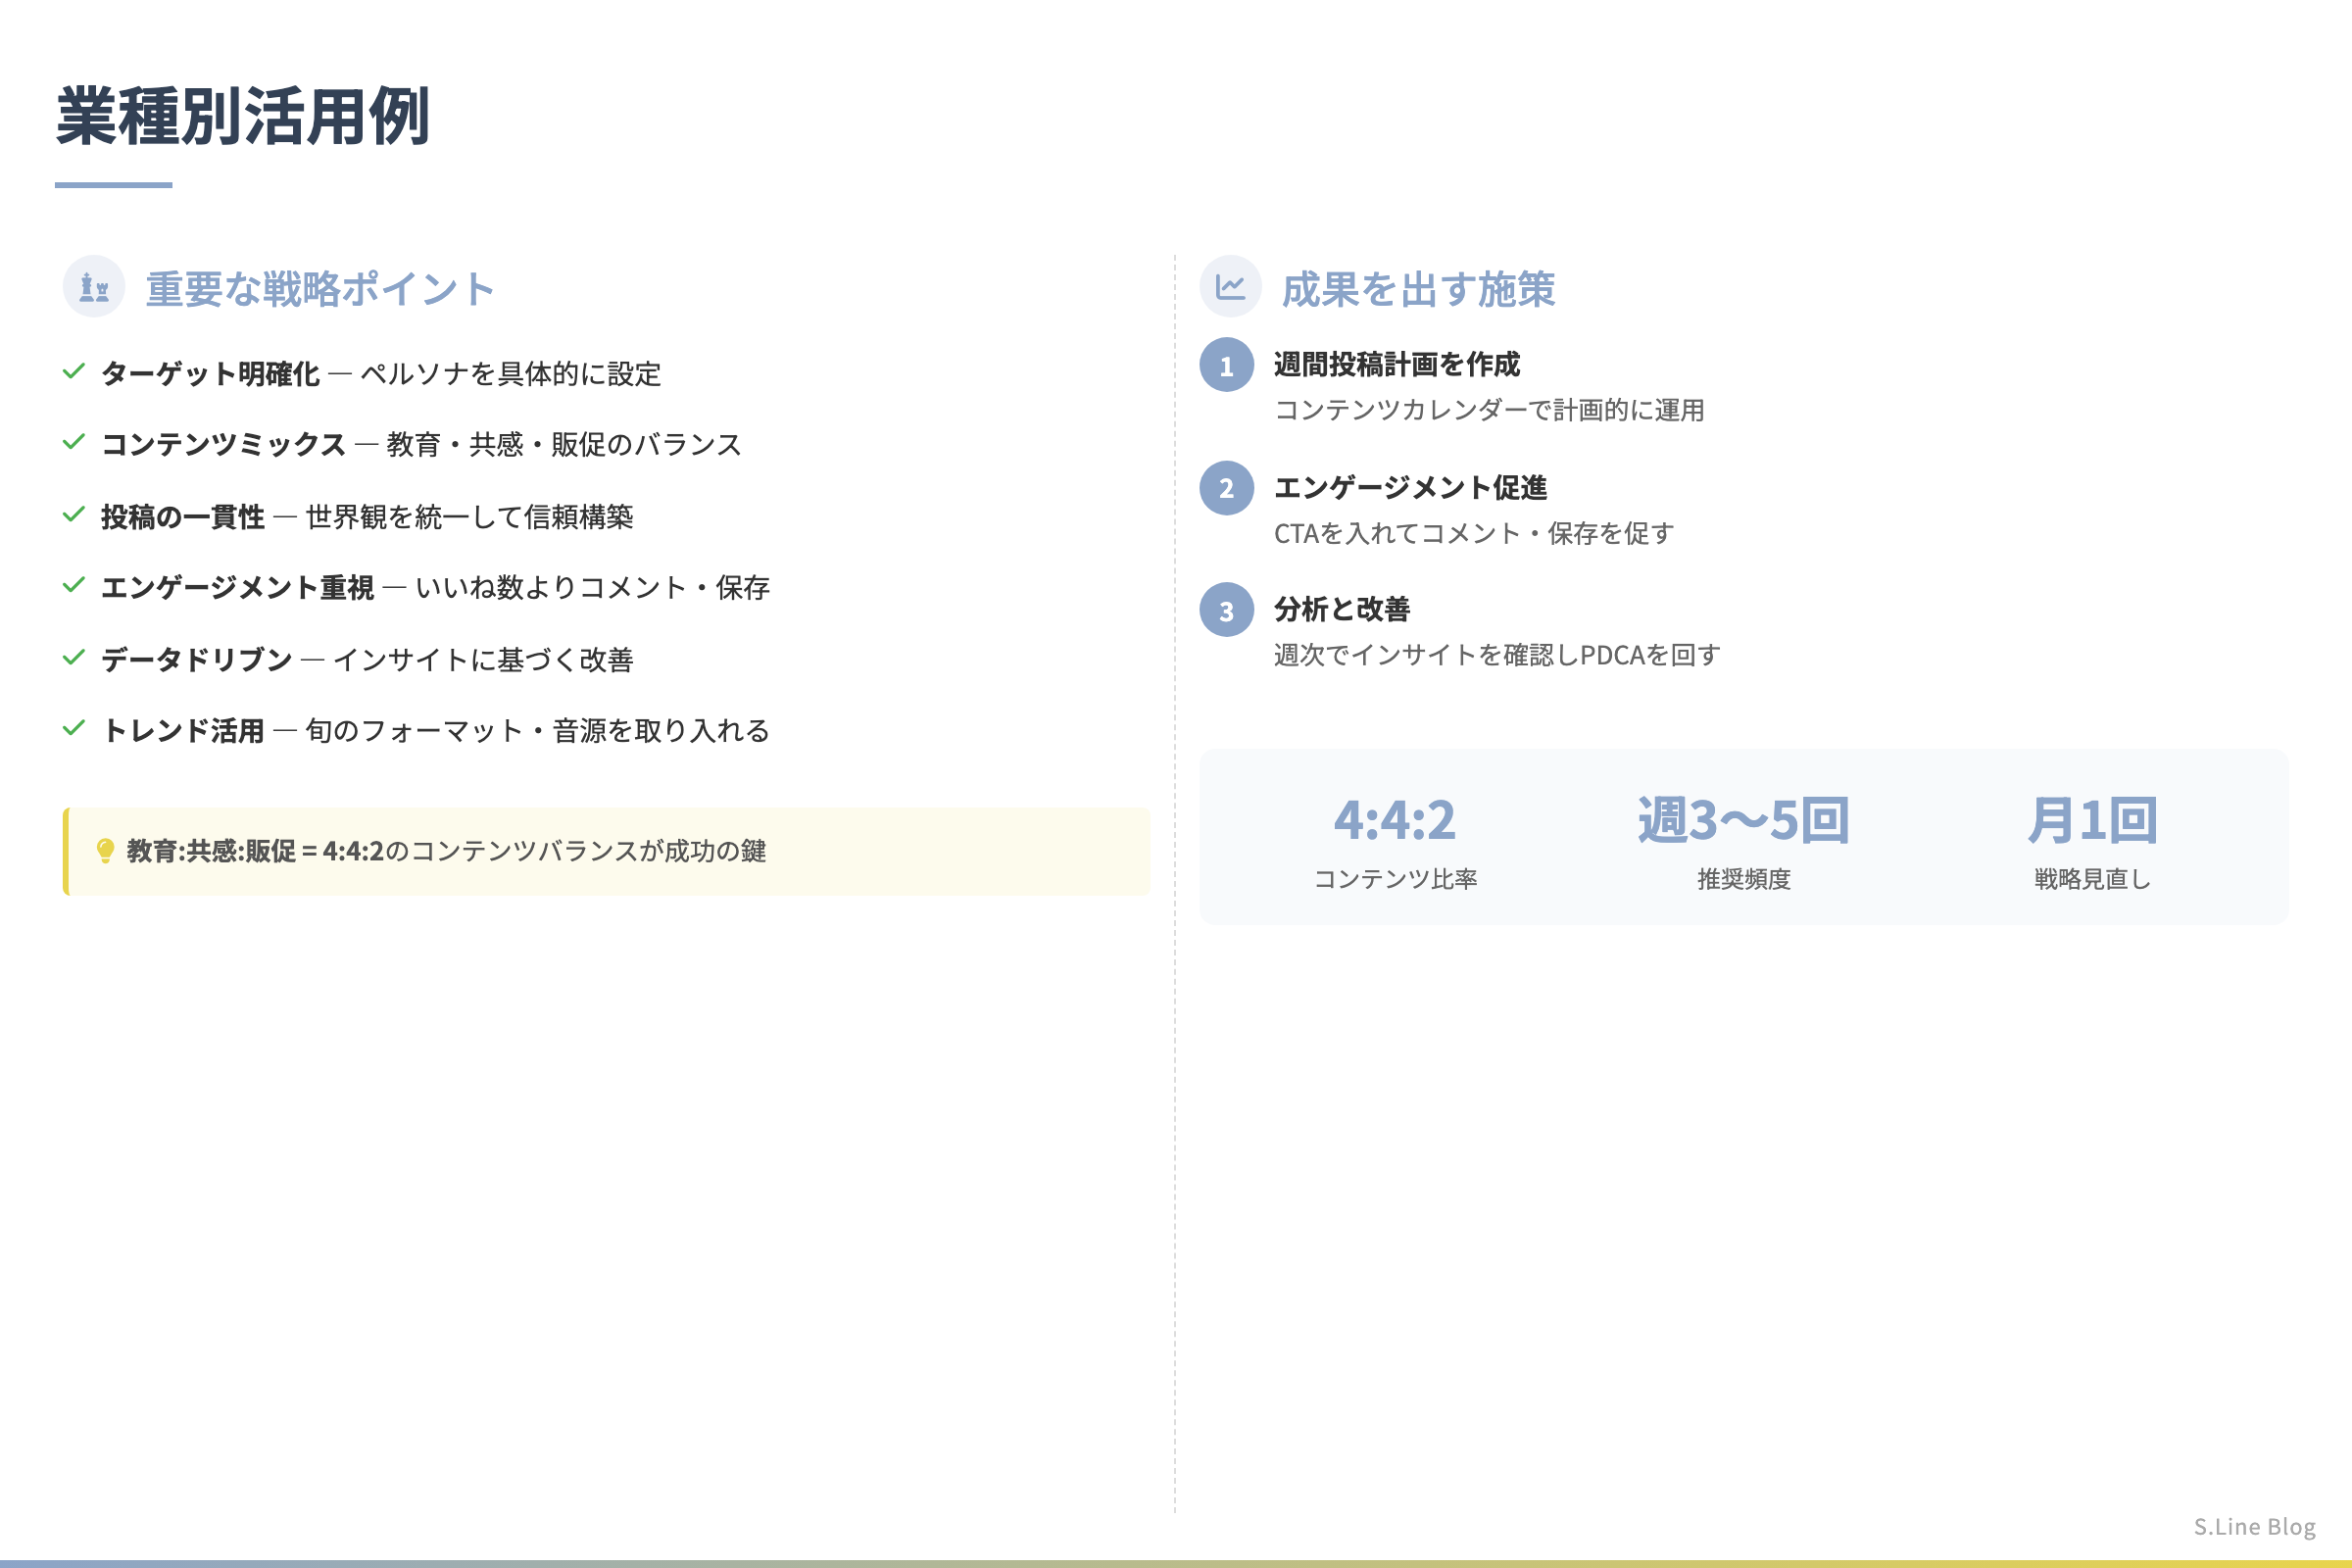The width and height of the screenshot is (2352, 1568).
Task: Click the description 週次でインサイトを確認しPDCAを回す
Action: click(x=1497, y=656)
